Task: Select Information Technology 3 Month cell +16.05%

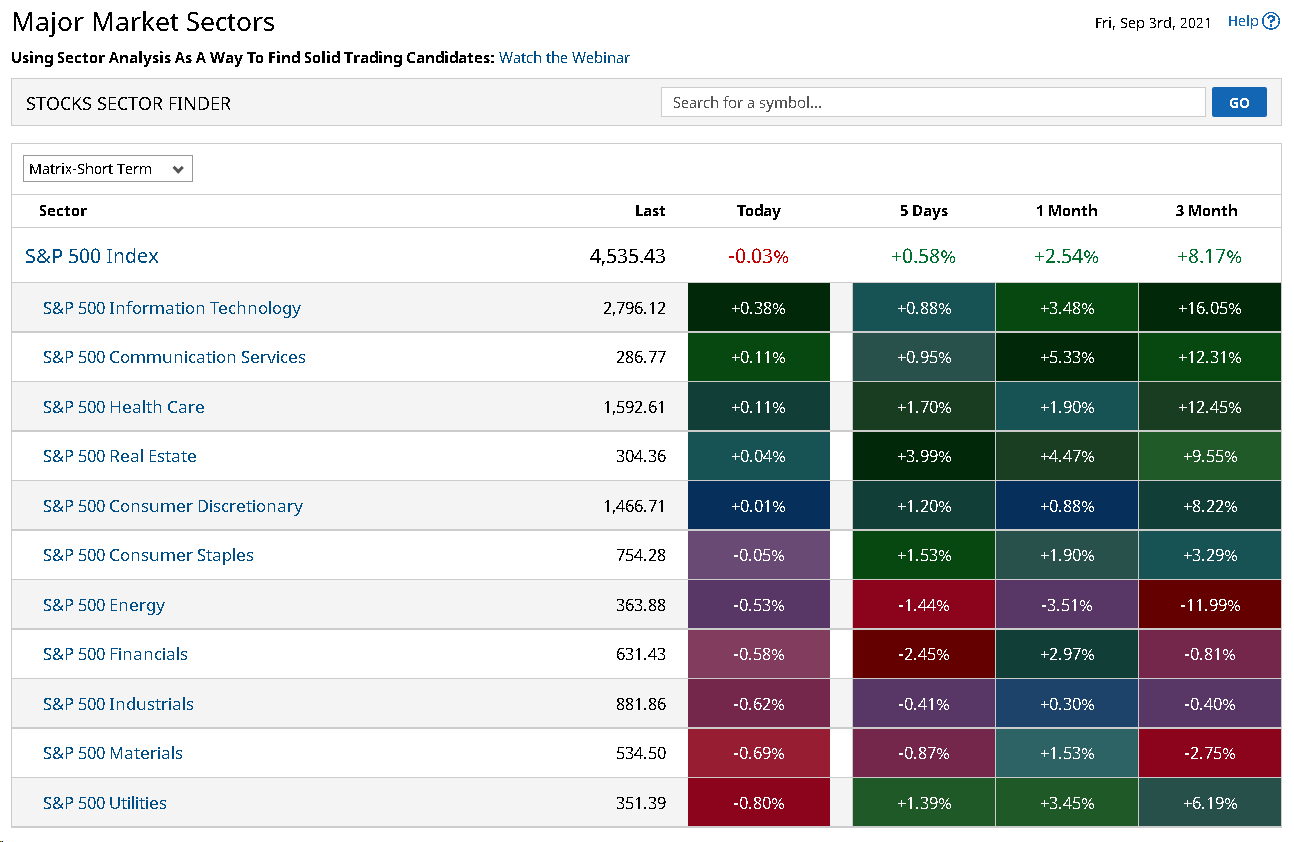Action: (x=1210, y=308)
